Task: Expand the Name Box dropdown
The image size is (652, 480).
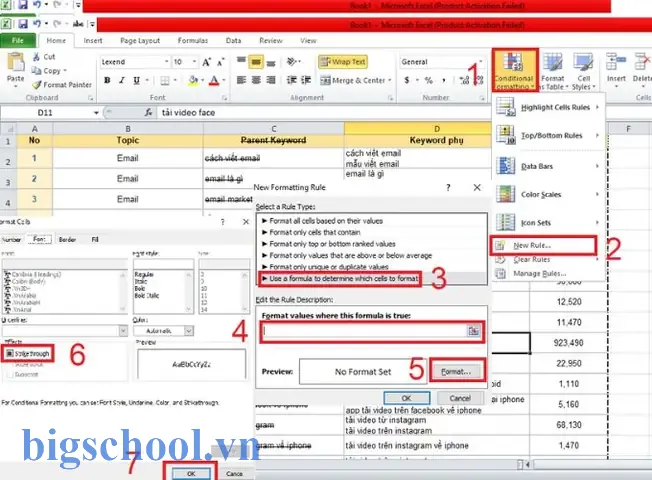Action: point(96,112)
